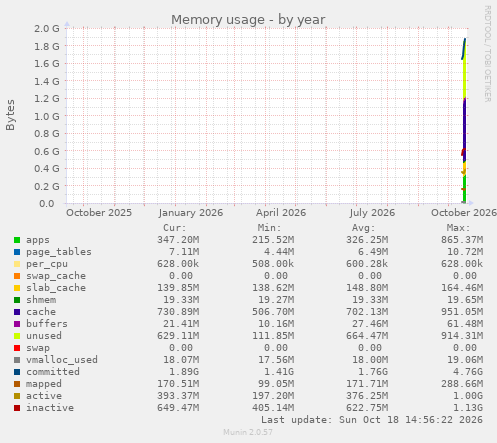Click the per_cpu pale yellow swatch

click(x=17, y=264)
